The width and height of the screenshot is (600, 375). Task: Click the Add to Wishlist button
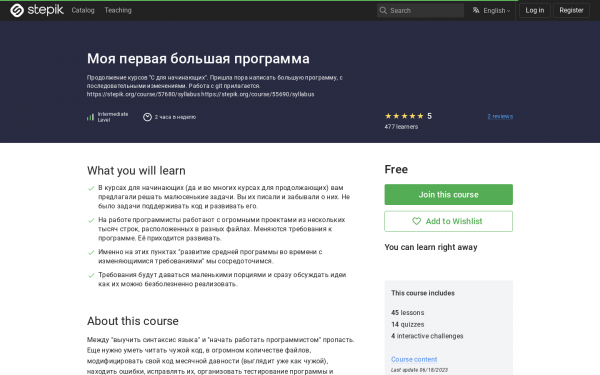click(x=448, y=221)
